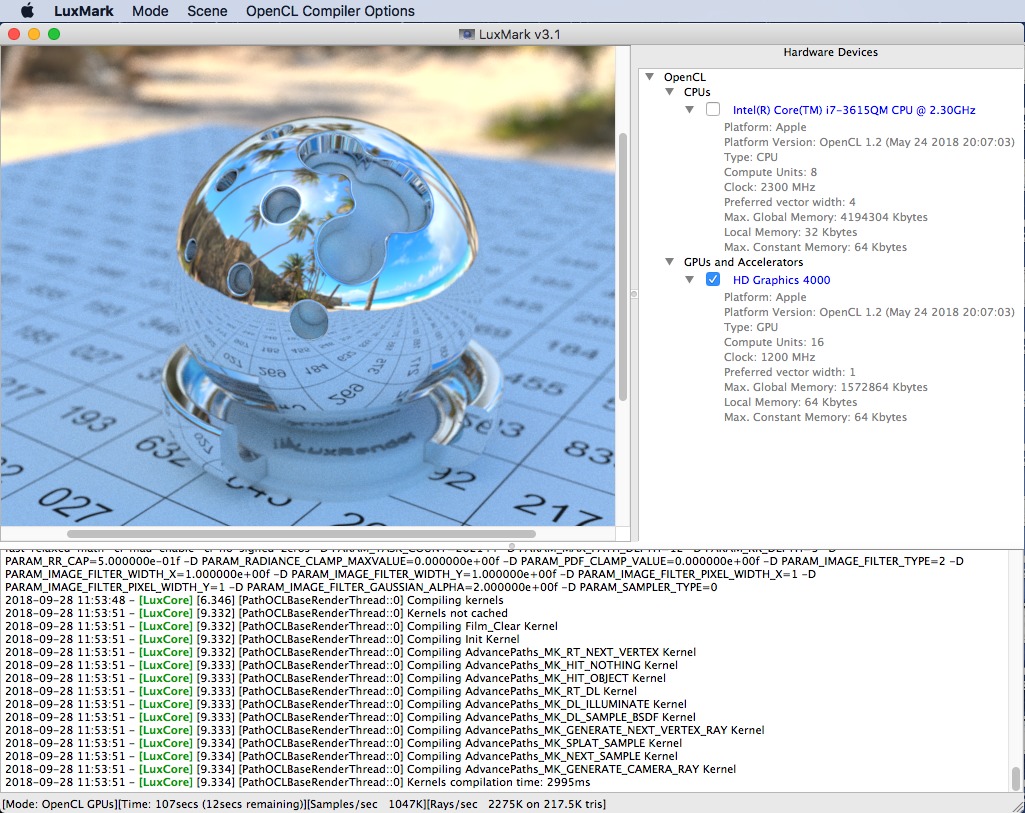Open the LuxMark application menu
Image resolution: width=1025 pixels, height=813 pixels.
84,11
